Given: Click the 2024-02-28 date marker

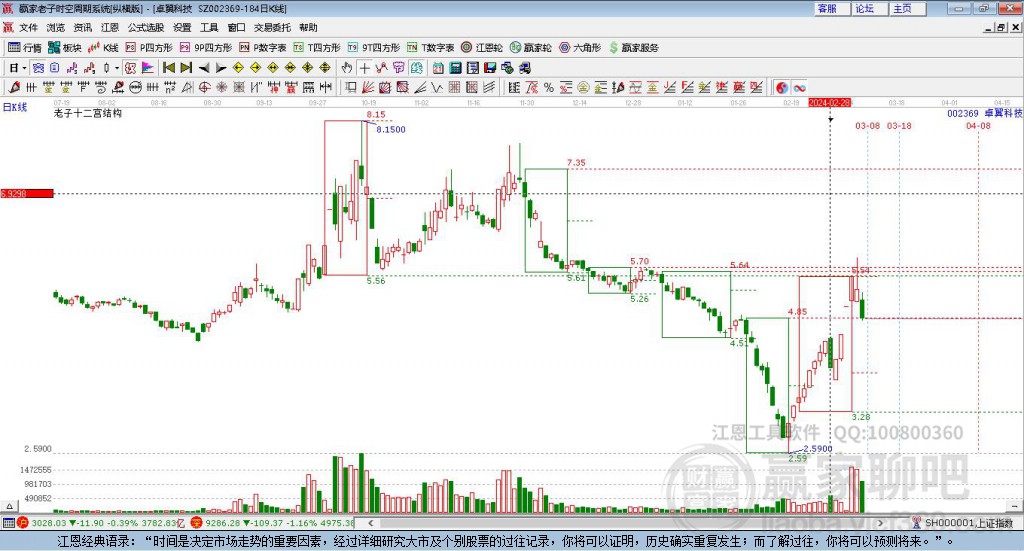Looking at the screenshot, I should [829, 102].
